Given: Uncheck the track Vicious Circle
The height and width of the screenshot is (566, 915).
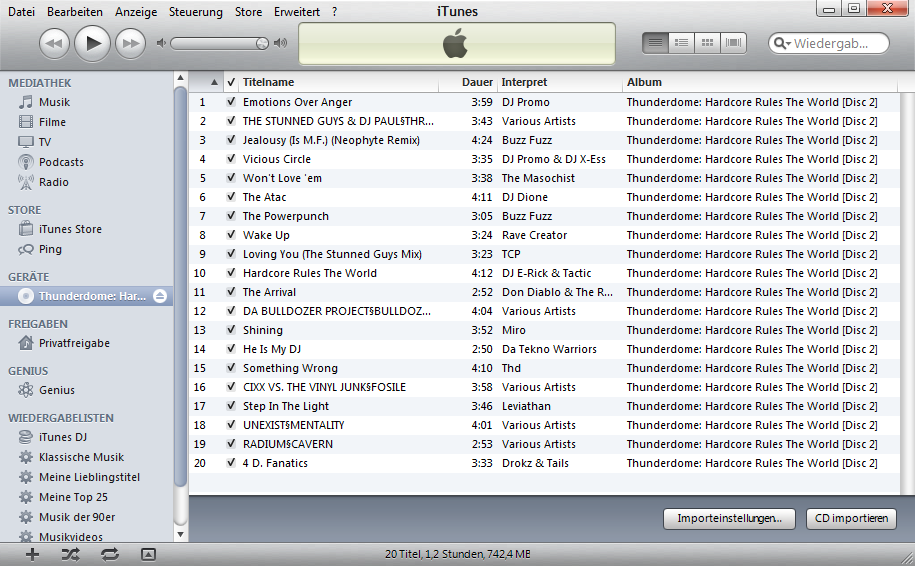Looking at the screenshot, I should point(231,159).
